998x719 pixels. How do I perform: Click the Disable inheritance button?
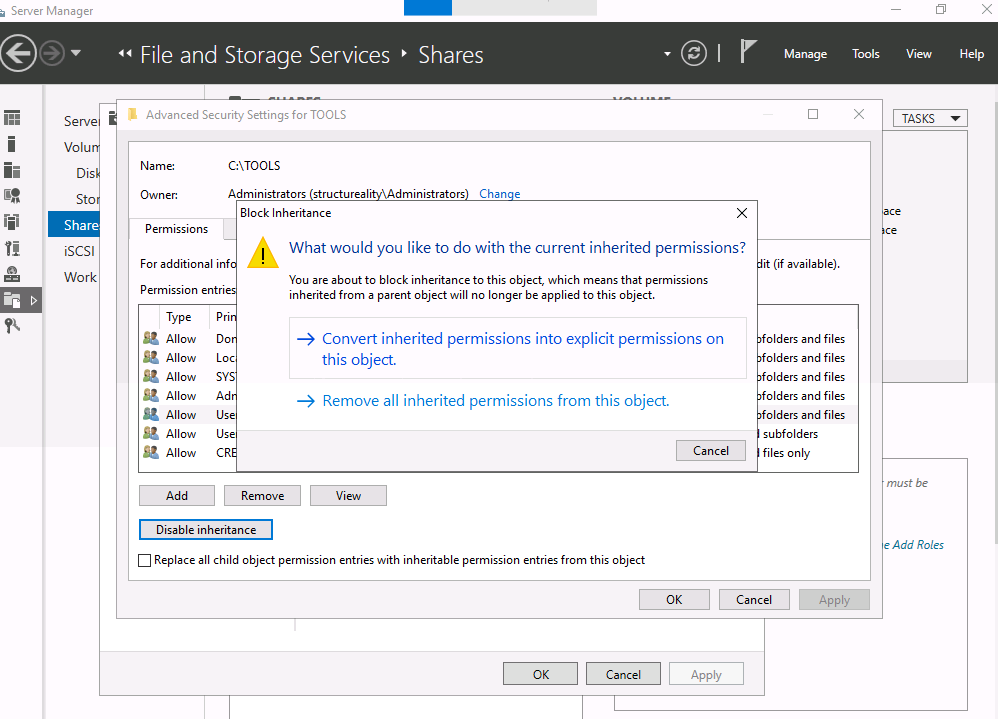pos(206,530)
